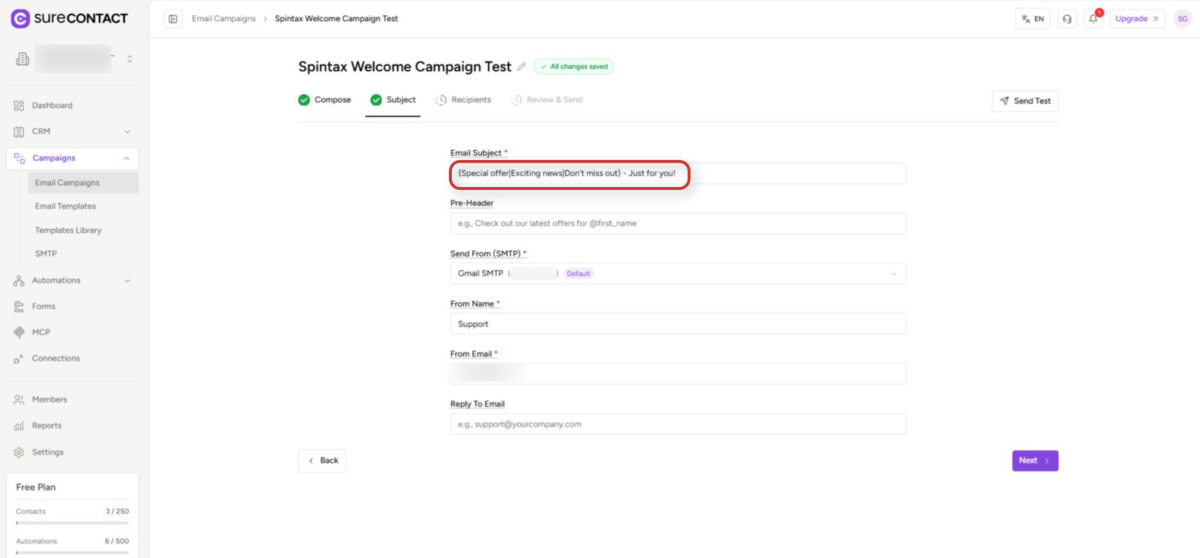Open the headset support icon

pyautogui.click(x=1067, y=18)
